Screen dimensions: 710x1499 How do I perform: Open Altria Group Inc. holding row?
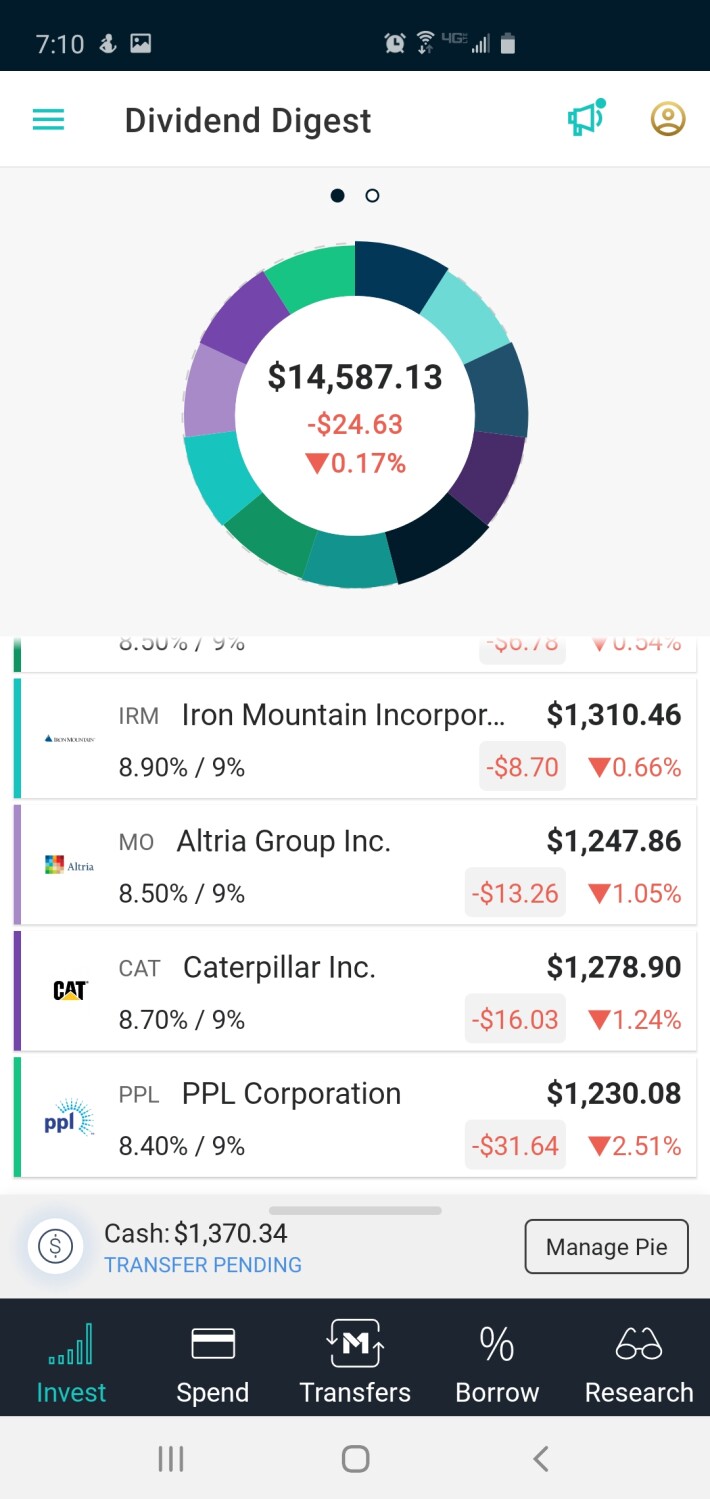(355, 865)
